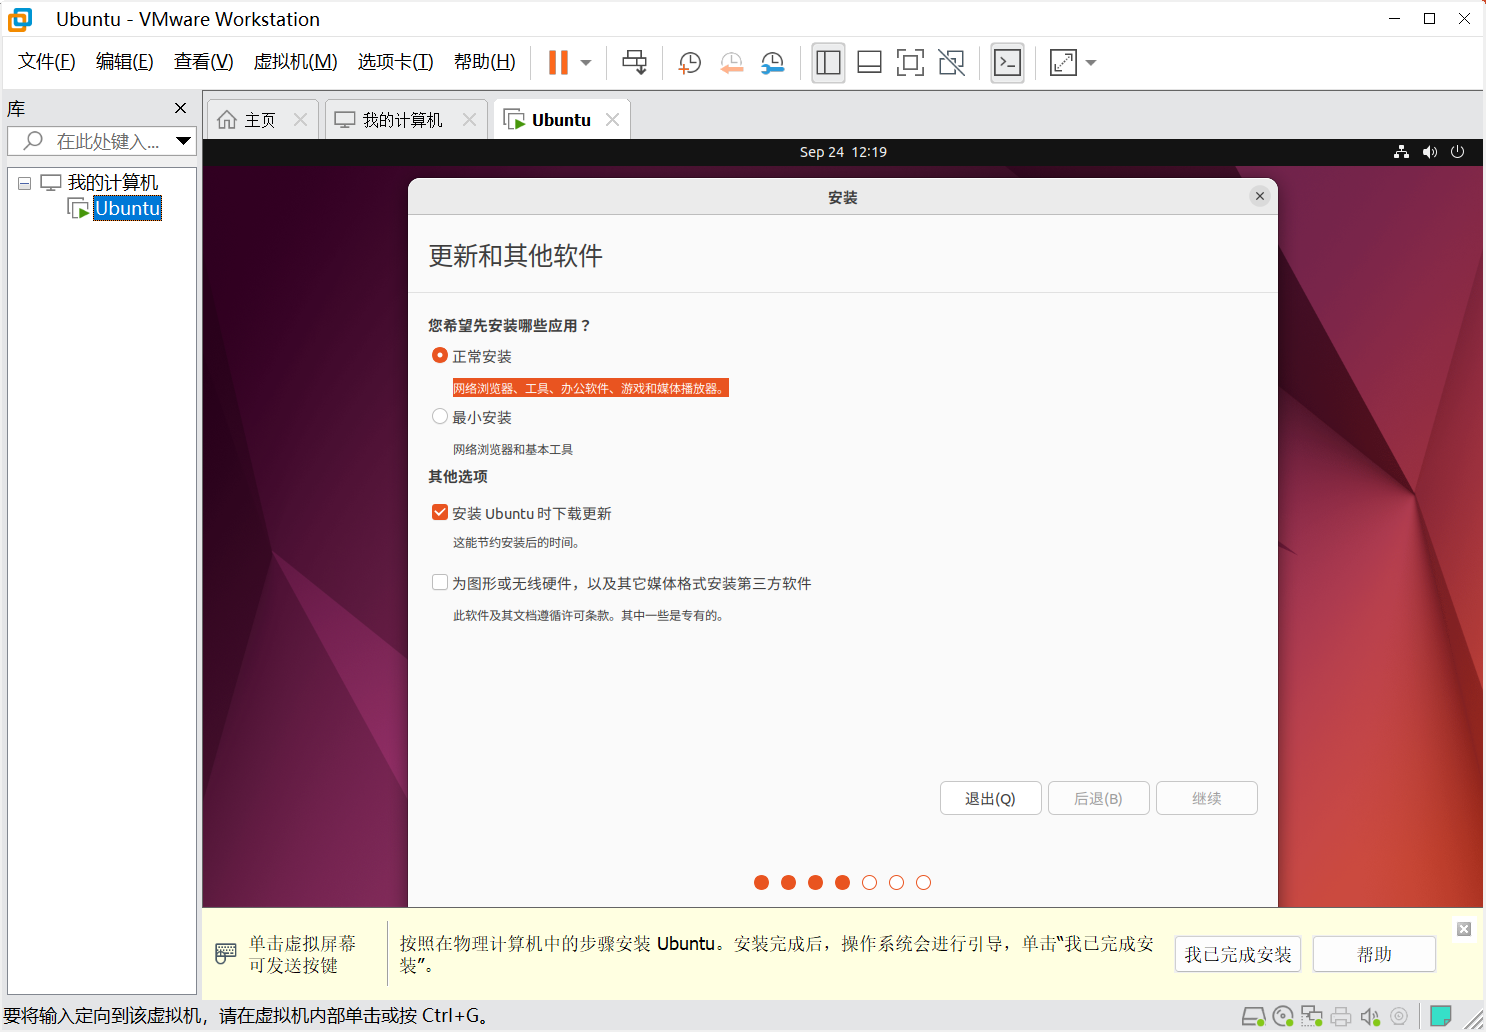Screen dimensions: 1486x1032
Task: Pause the virtual machine with the orange icon
Action: click(558, 63)
